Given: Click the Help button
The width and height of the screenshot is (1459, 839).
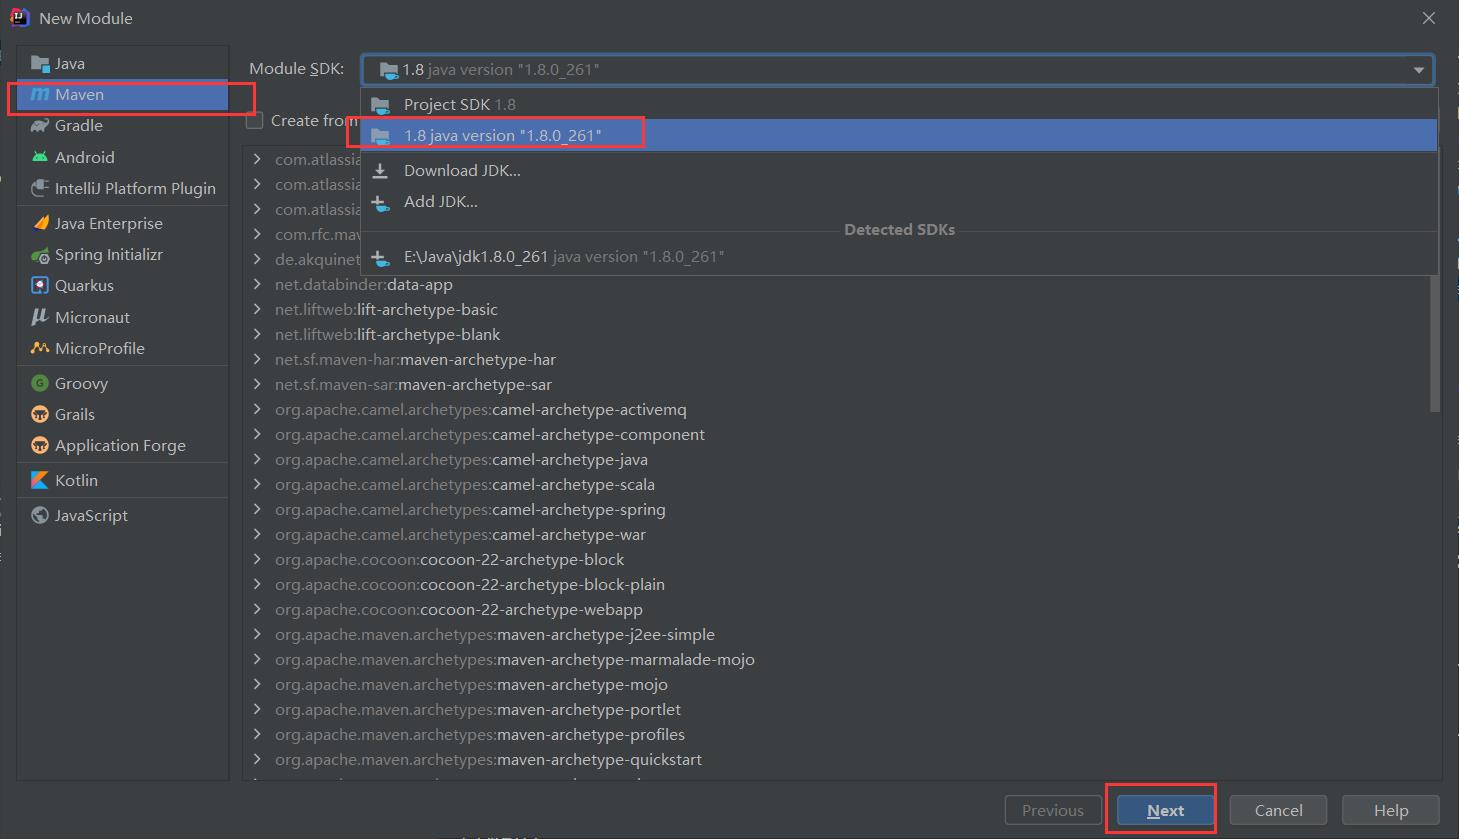Looking at the screenshot, I should click(1390, 810).
